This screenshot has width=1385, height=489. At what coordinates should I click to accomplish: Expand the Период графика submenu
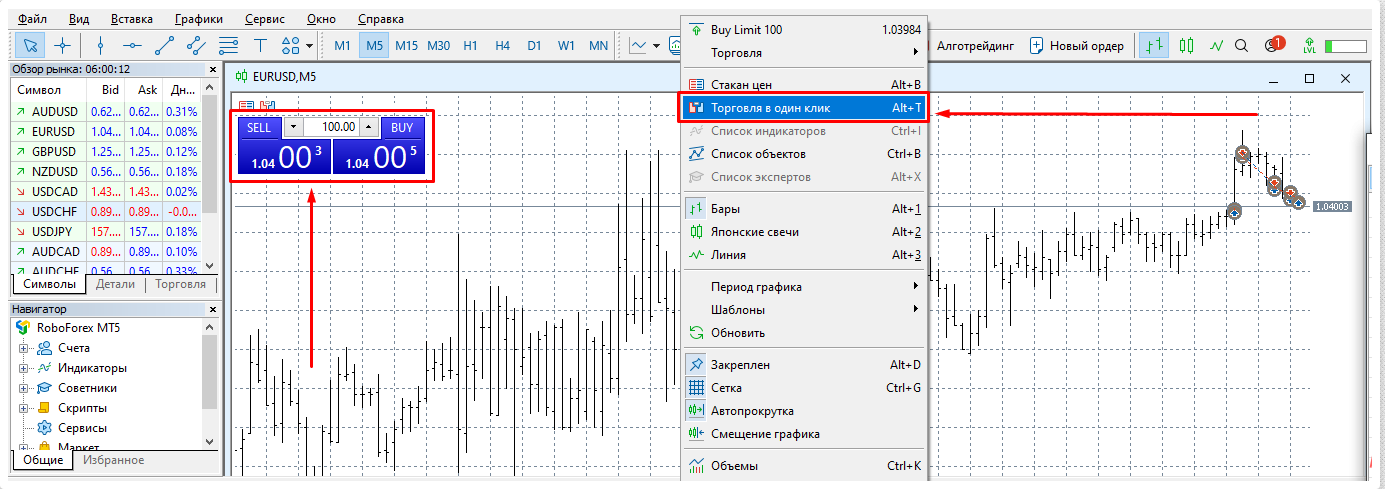tap(804, 287)
